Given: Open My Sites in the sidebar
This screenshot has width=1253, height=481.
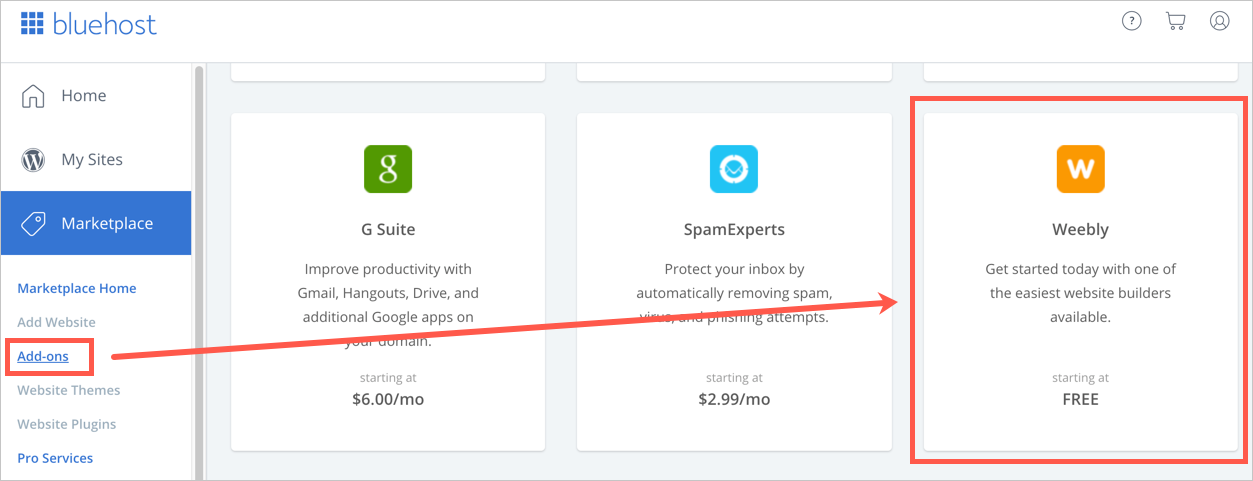Looking at the screenshot, I should click(x=92, y=160).
